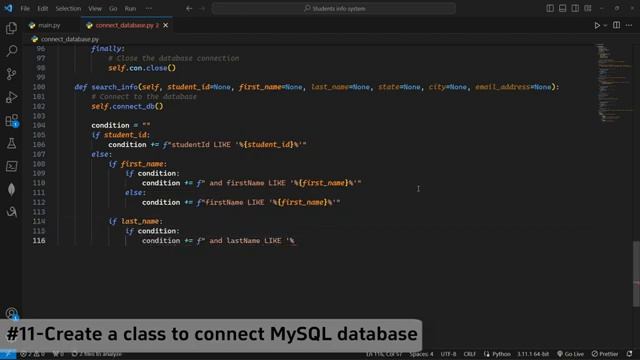Viewport: 640px width, 360px height.
Task: Close the connect_database.py tab
Action: pos(165,25)
